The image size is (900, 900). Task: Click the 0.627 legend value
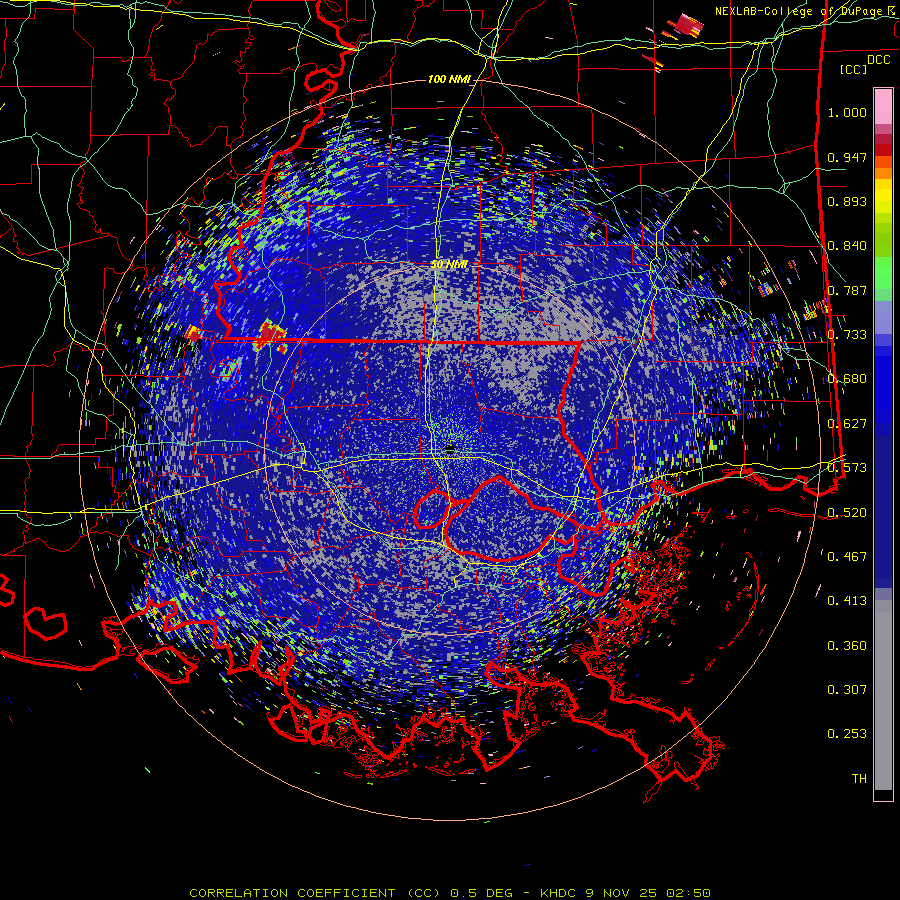tap(847, 424)
